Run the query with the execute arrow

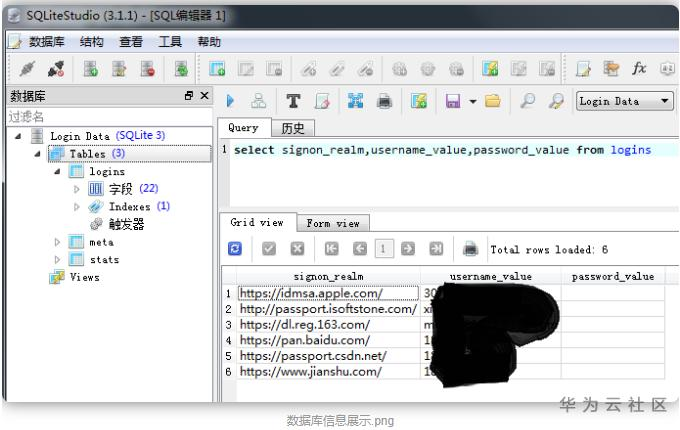point(230,101)
